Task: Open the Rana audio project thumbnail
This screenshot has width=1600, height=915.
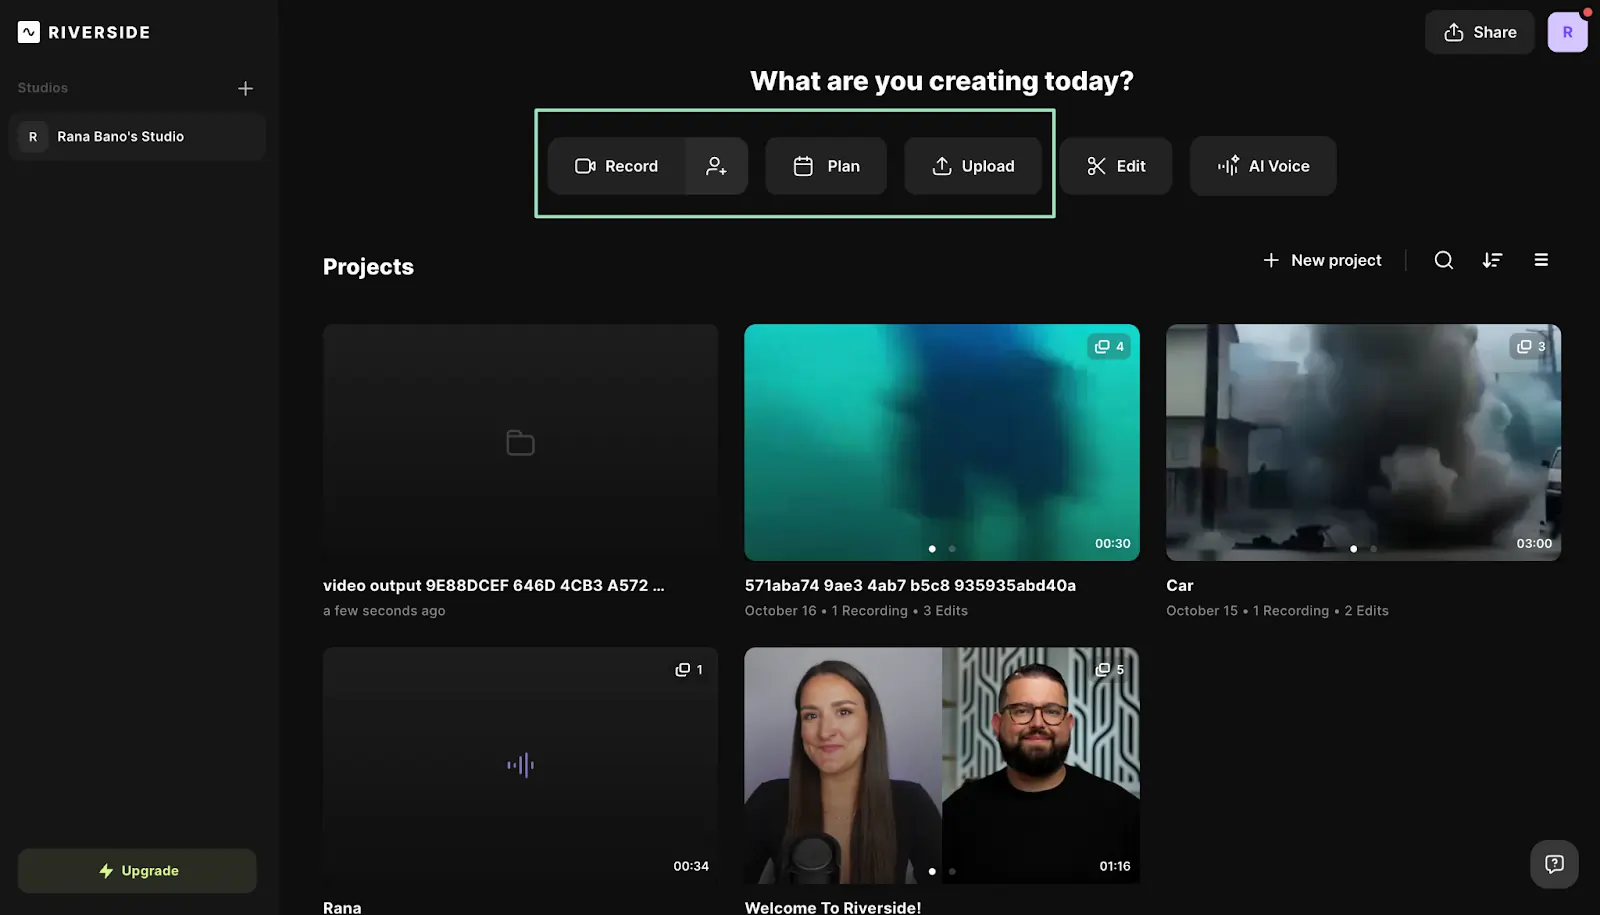Action: click(x=520, y=765)
